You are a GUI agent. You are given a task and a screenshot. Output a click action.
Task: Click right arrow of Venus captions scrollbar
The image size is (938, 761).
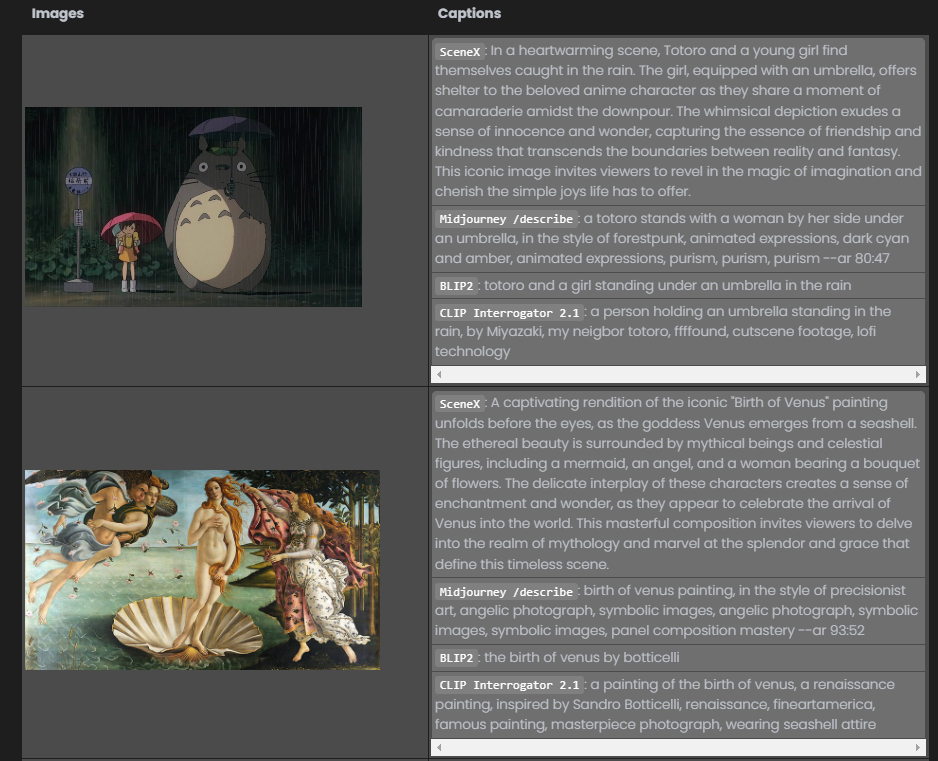(918, 747)
